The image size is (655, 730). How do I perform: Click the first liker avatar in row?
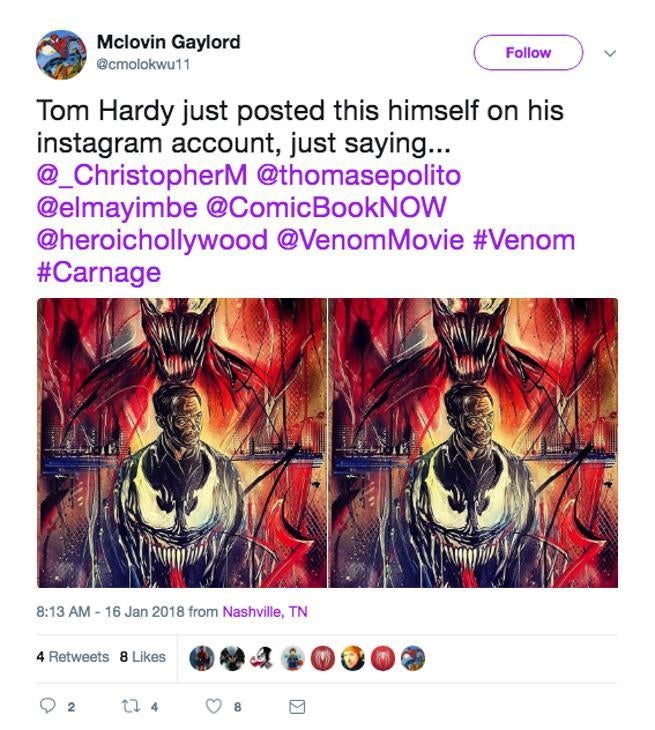coord(201,657)
